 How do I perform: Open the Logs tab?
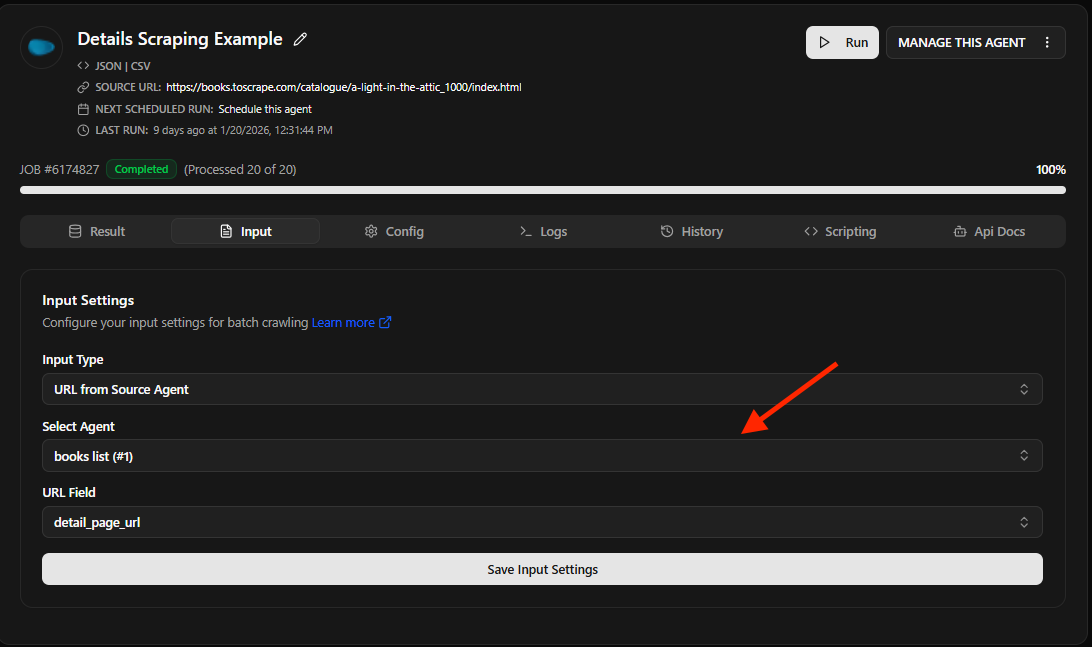pyautogui.click(x=543, y=231)
